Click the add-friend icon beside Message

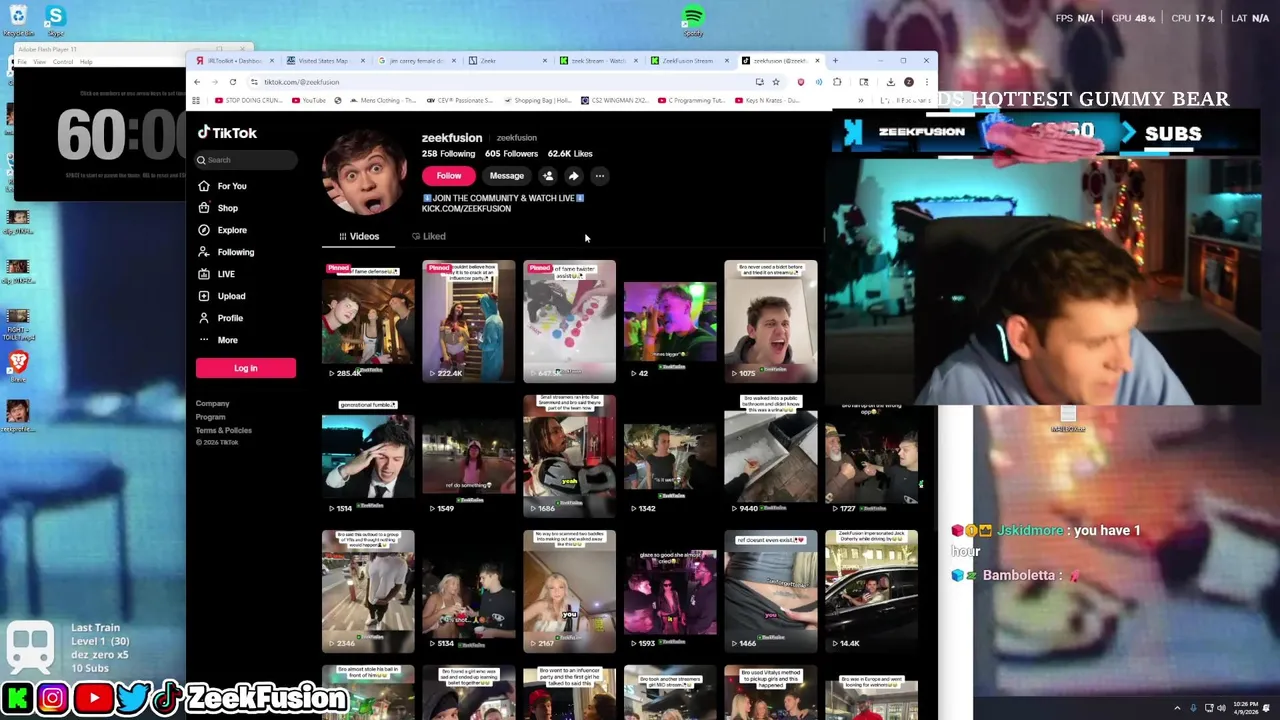(x=548, y=176)
